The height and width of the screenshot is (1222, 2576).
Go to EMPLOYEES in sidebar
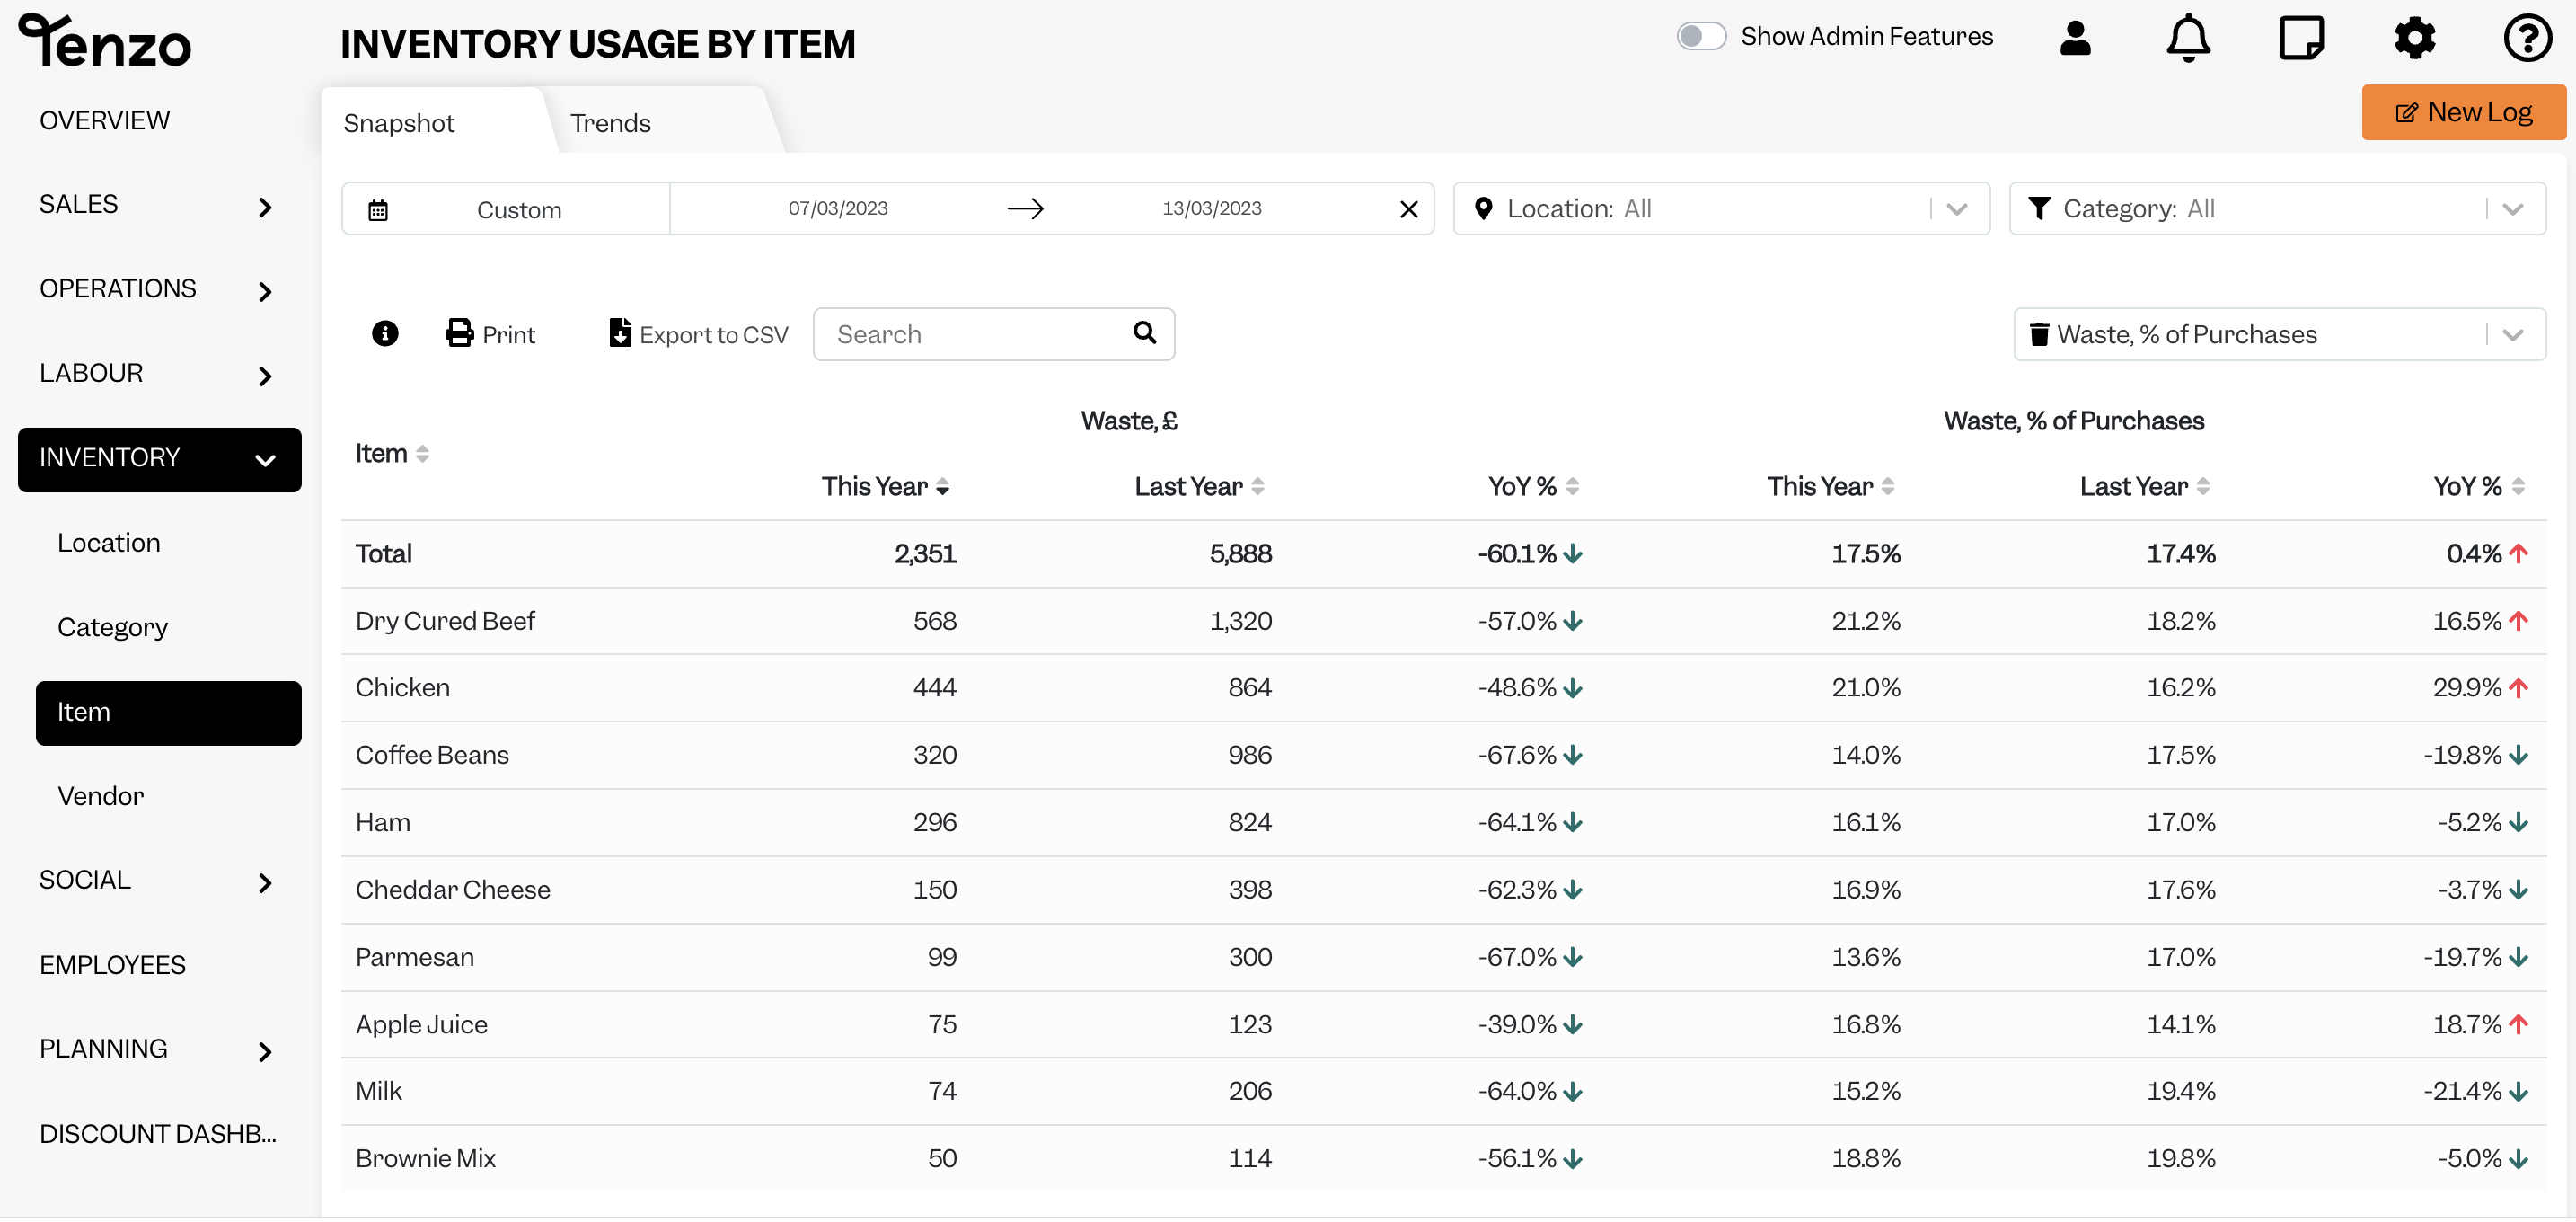[112, 966]
